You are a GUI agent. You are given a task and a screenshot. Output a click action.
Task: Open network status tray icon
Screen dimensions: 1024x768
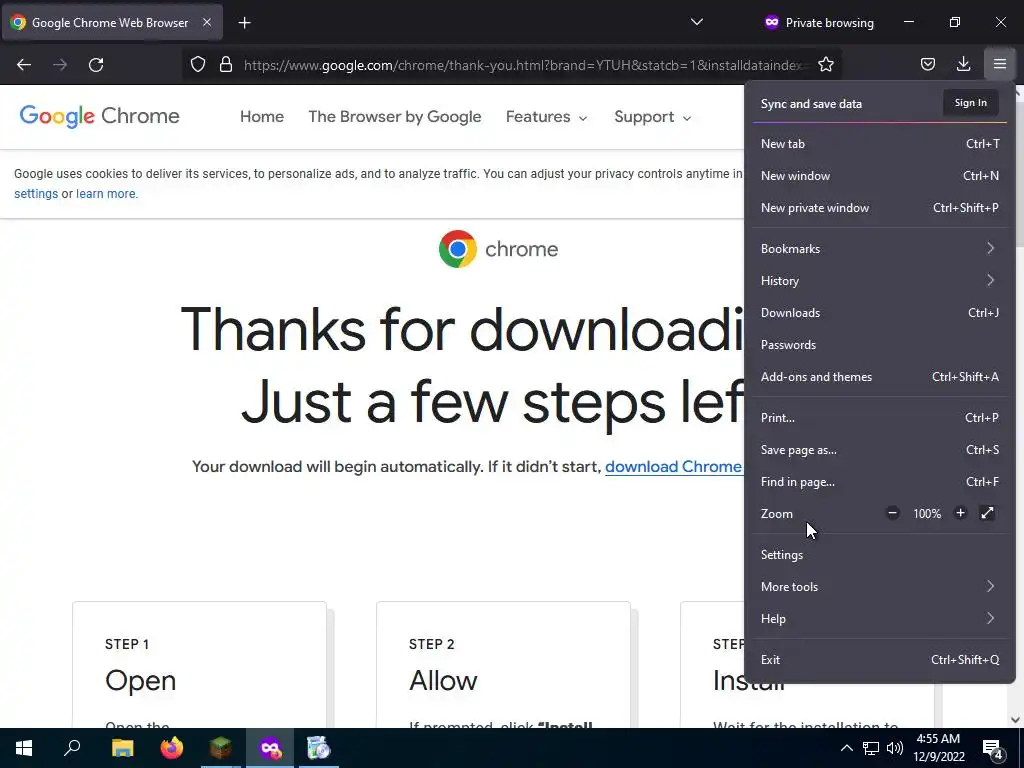coord(871,748)
